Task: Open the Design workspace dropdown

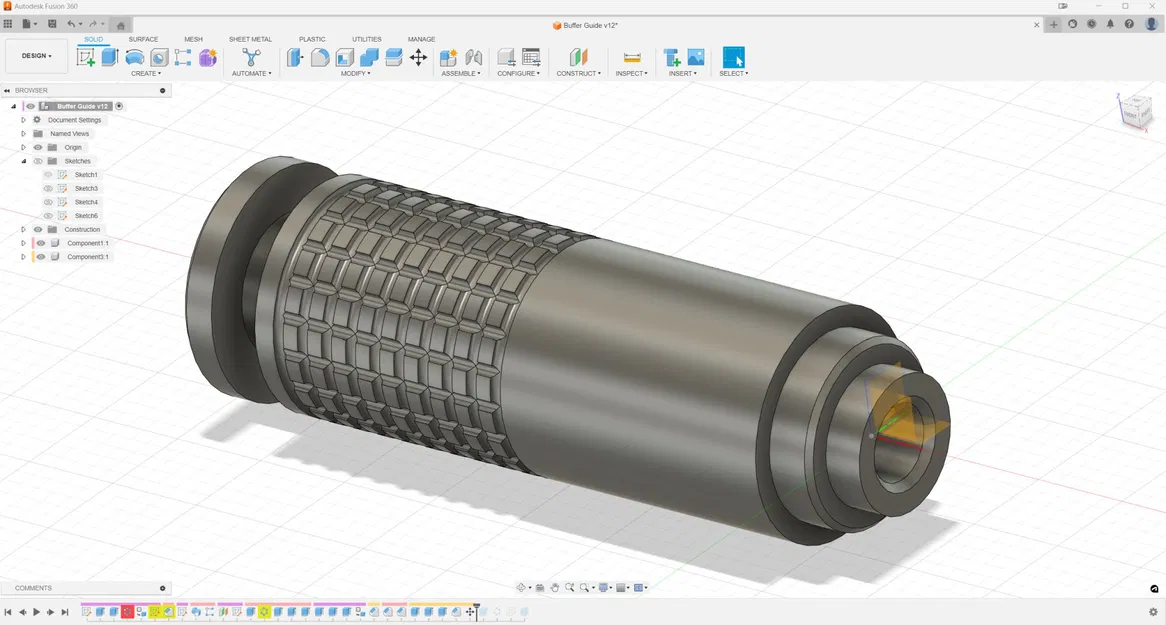Action: tap(36, 55)
